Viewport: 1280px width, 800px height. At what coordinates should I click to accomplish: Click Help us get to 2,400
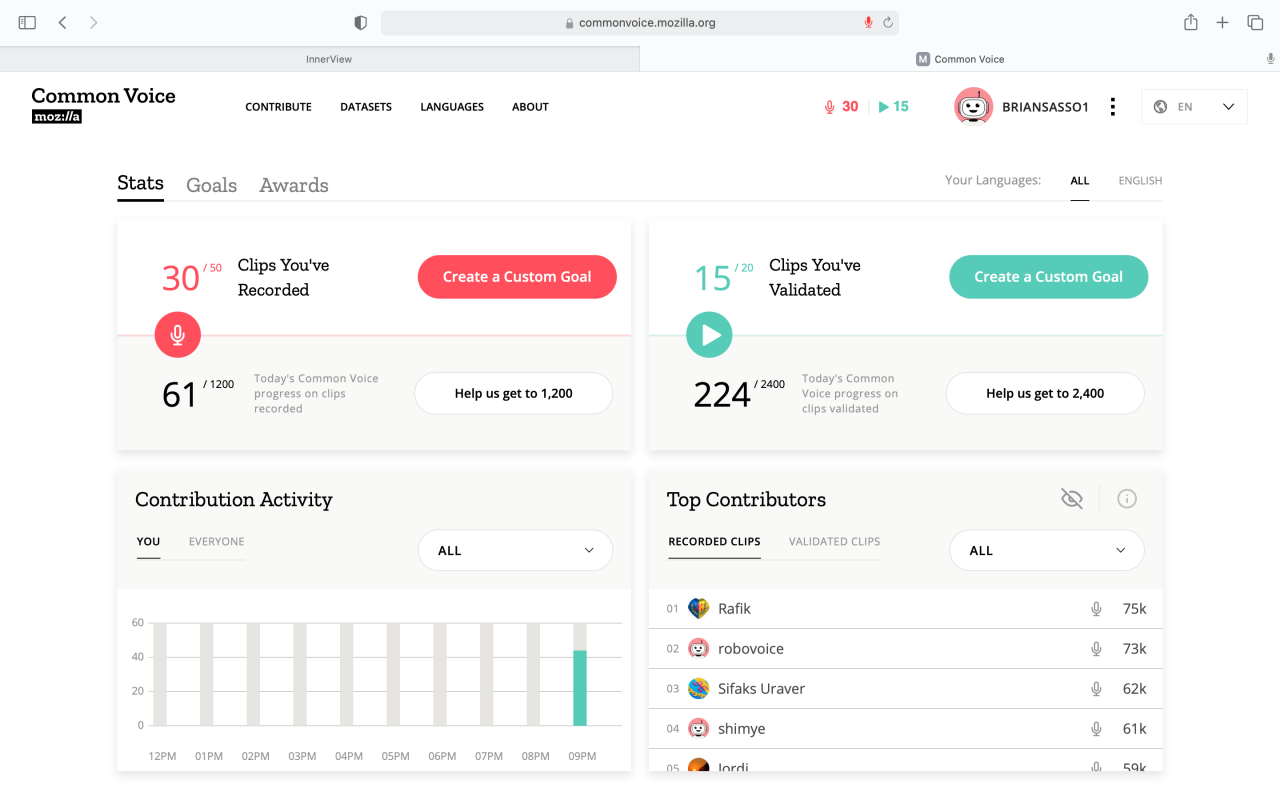tap(1045, 393)
